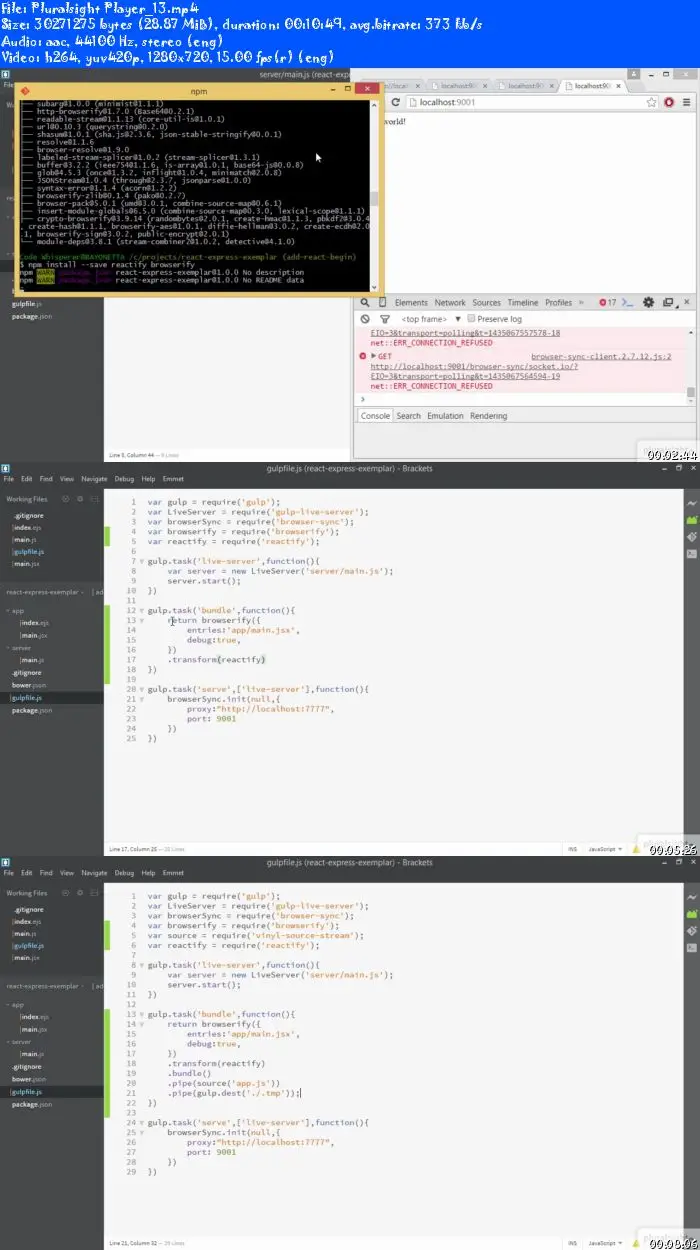Open DevTools settings gear icon
700x1250 pixels.
[x=647, y=302]
